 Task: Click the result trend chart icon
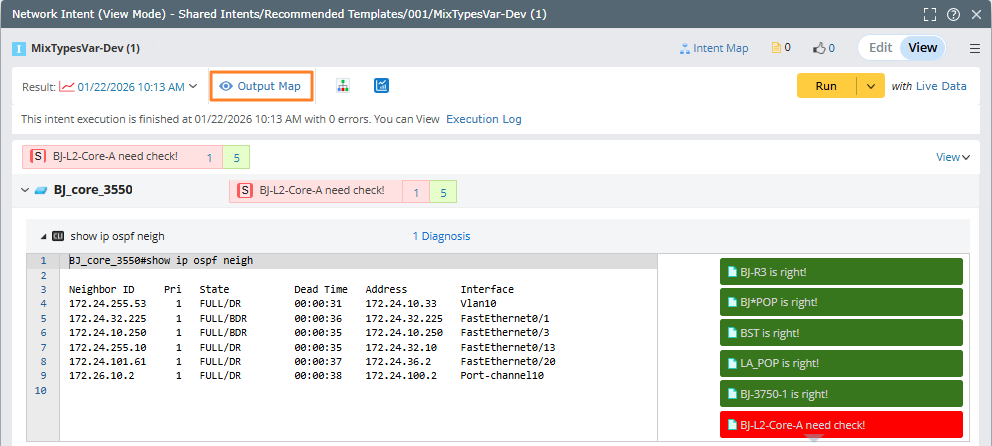(x=66, y=86)
